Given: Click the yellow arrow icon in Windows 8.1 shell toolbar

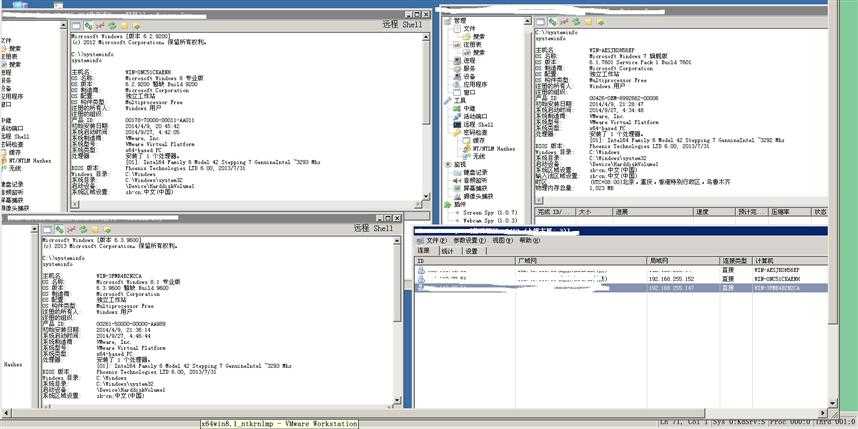Looking at the screenshot, I should coord(107,229).
